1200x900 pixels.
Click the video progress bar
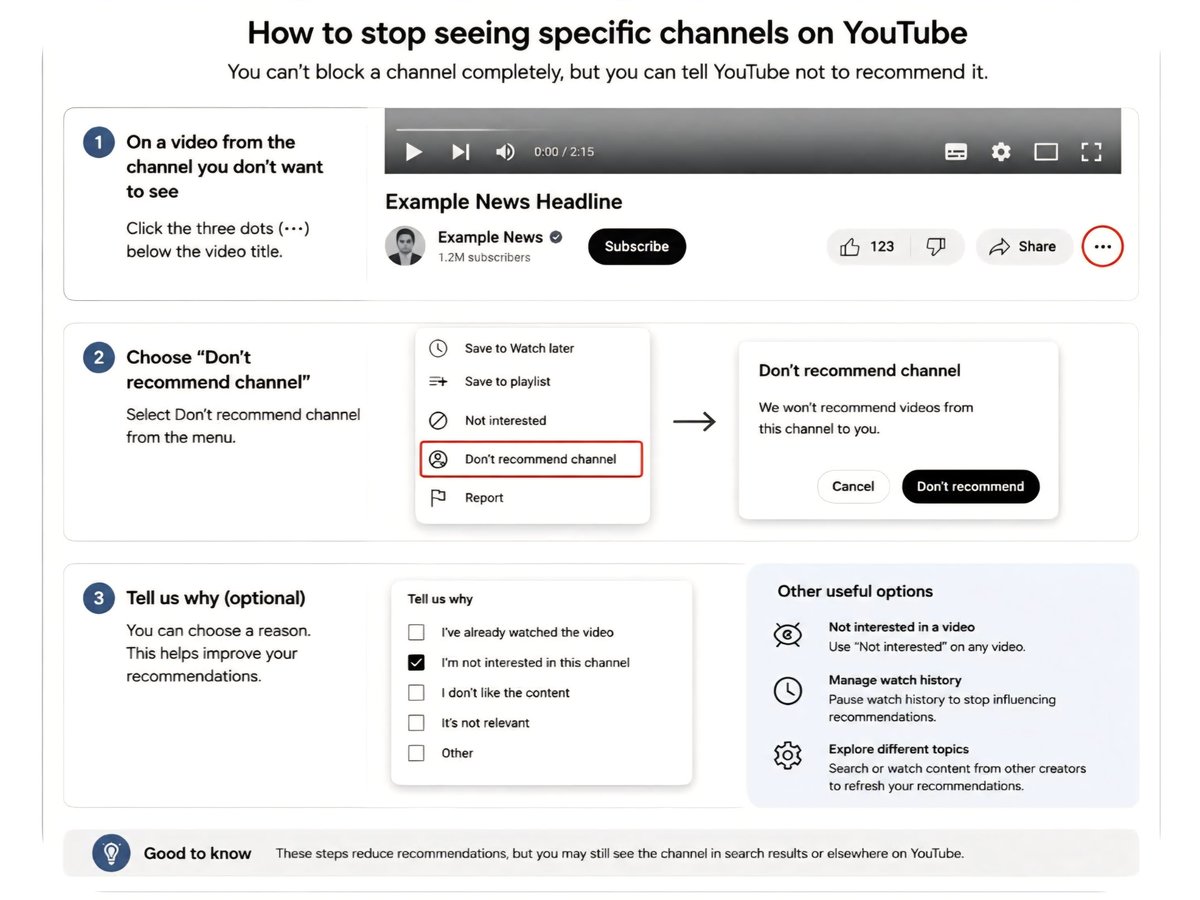pyautogui.click(x=752, y=129)
